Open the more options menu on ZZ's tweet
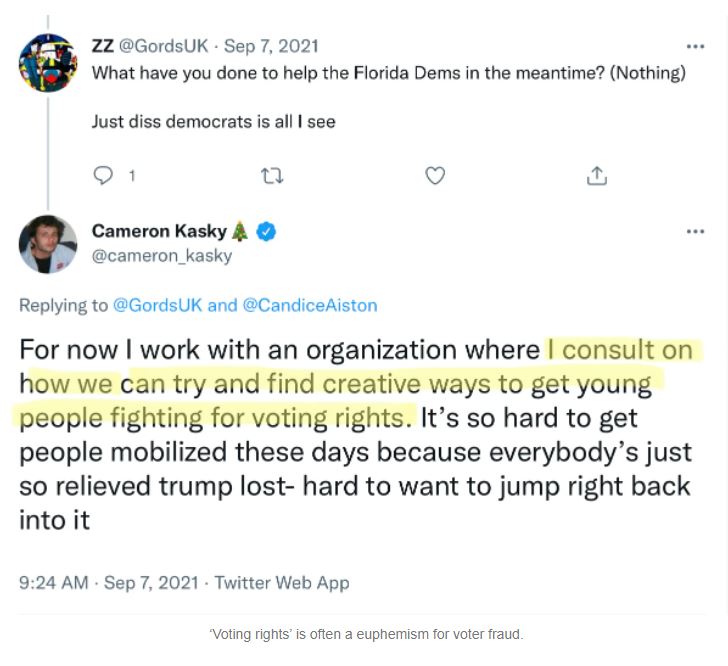The height and width of the screenshot is (666, 728). coord(695,46)
